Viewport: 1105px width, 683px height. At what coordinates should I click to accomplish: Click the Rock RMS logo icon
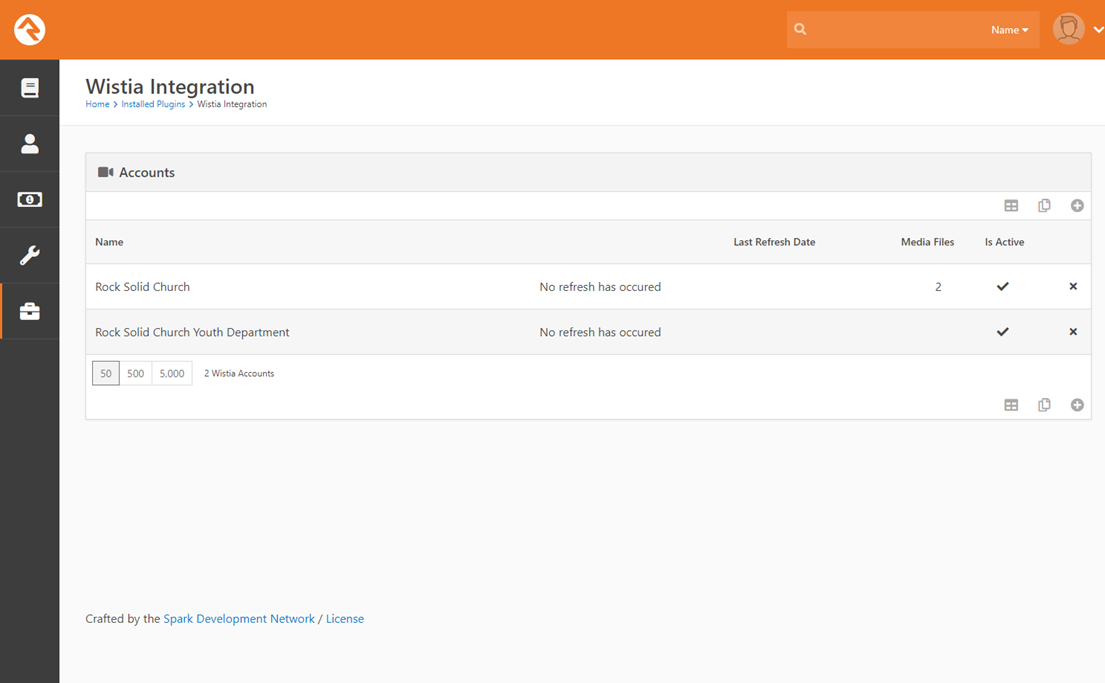click(30, 30)
